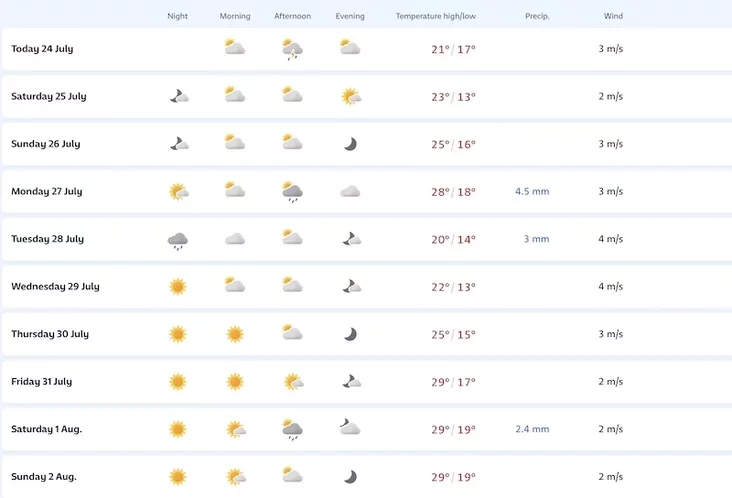Click the 4.5 mm precipitation value
Viewport: 732px width, 498px height.
pyautogui.click(x=532, y=191)
